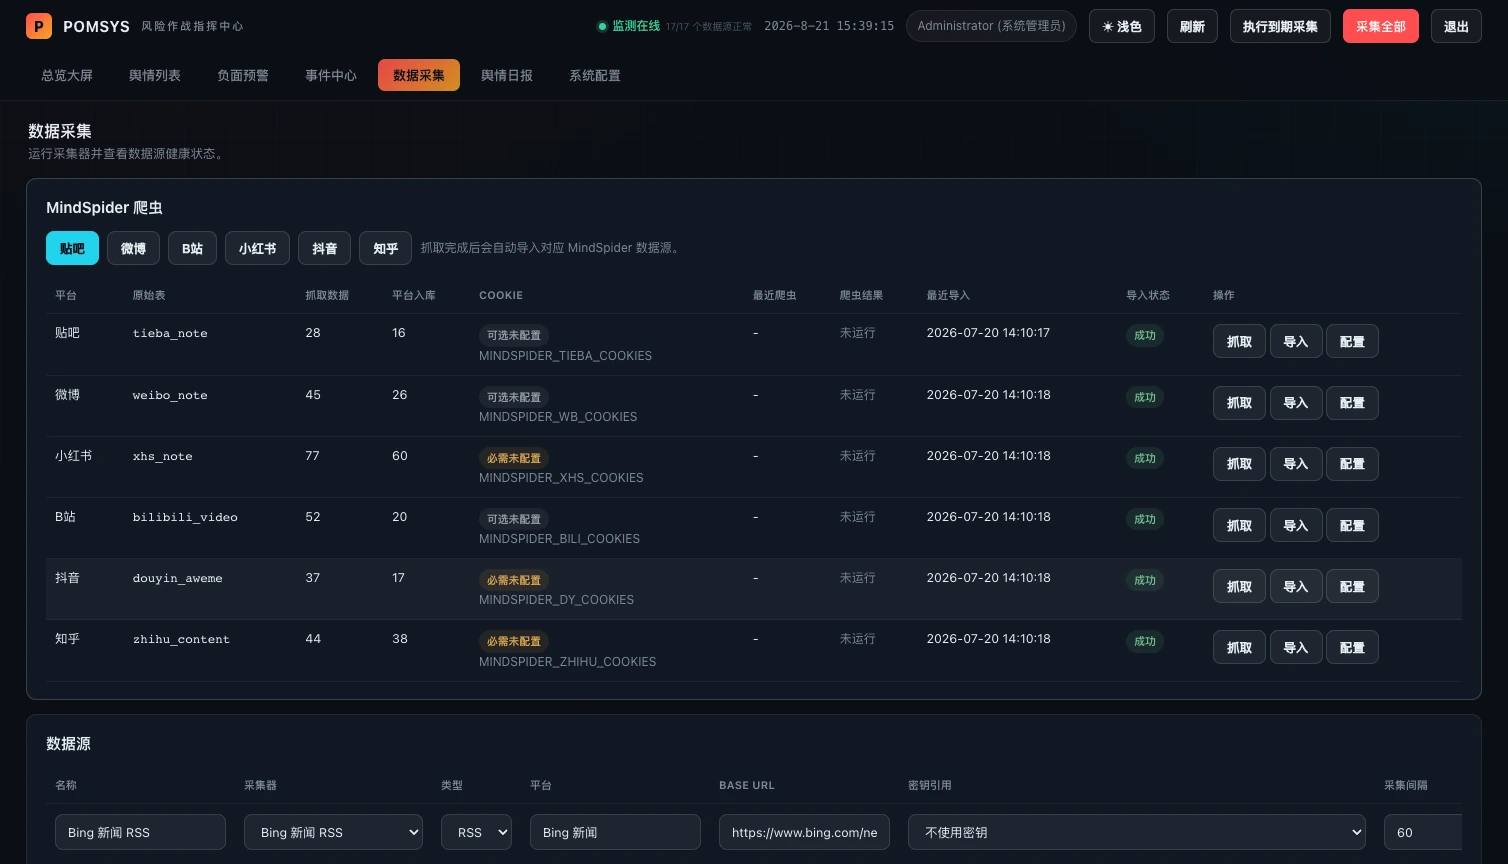Select the 小红书 crawler chip
The height and width of the screenshot is (864, 1508).
(x=257, y=248)
